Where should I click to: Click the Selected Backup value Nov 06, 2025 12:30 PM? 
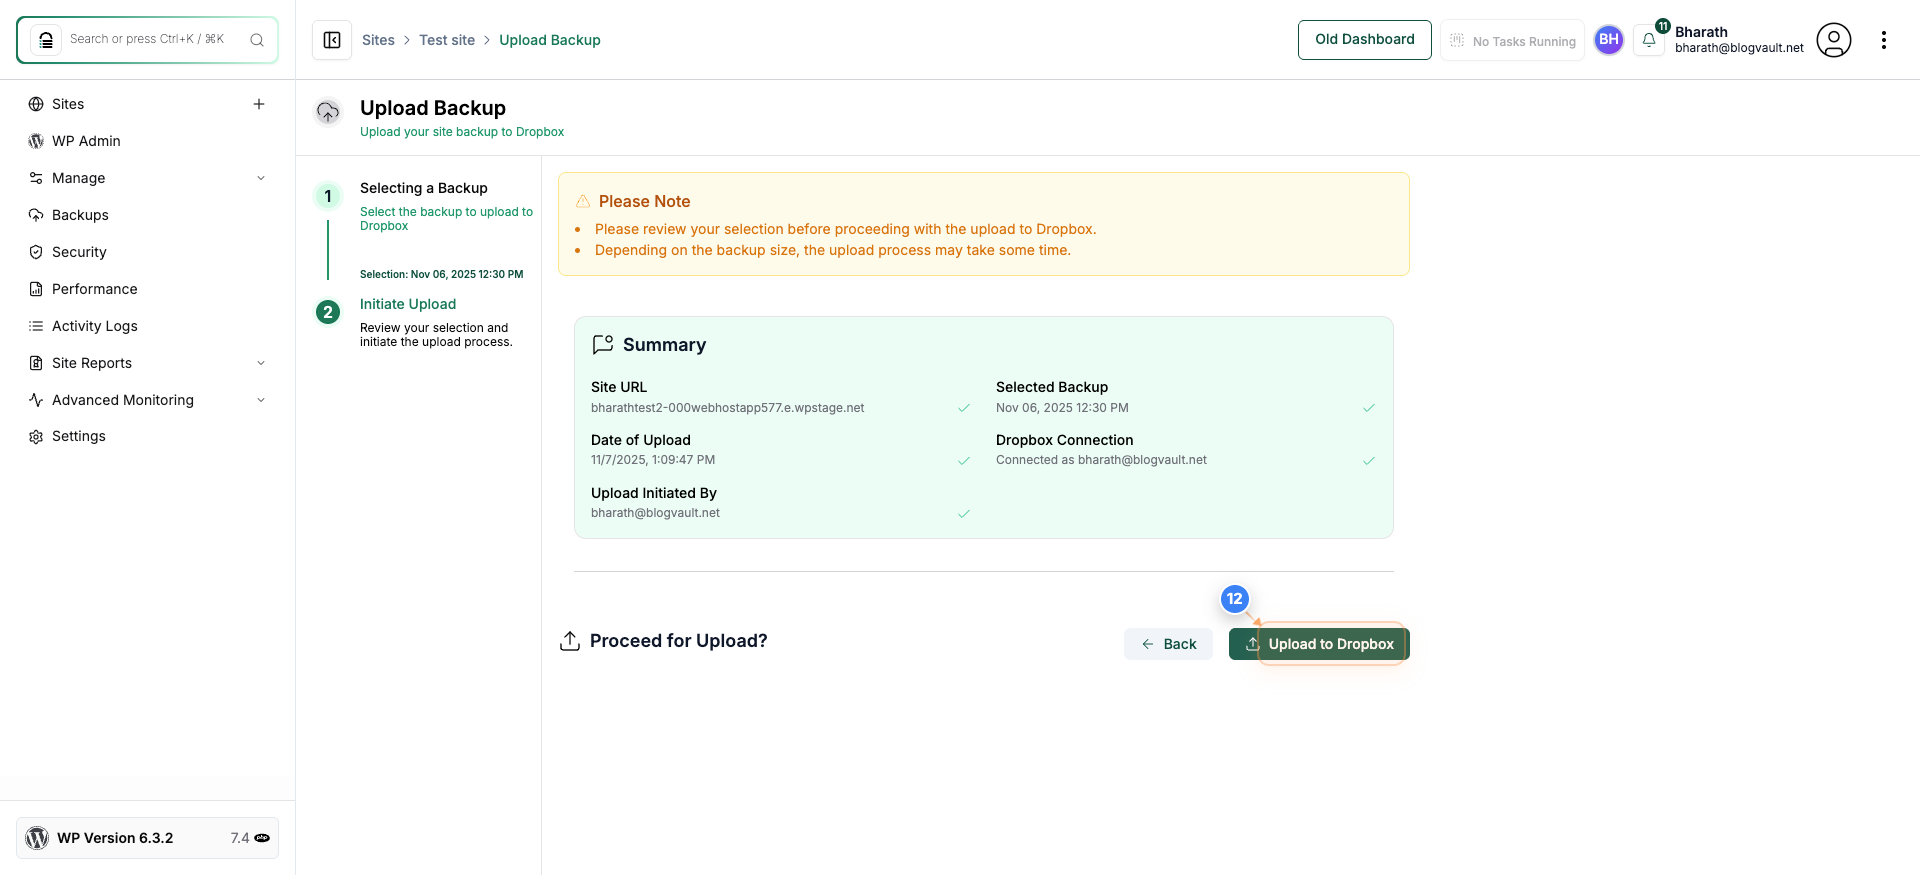(1062, 408)
